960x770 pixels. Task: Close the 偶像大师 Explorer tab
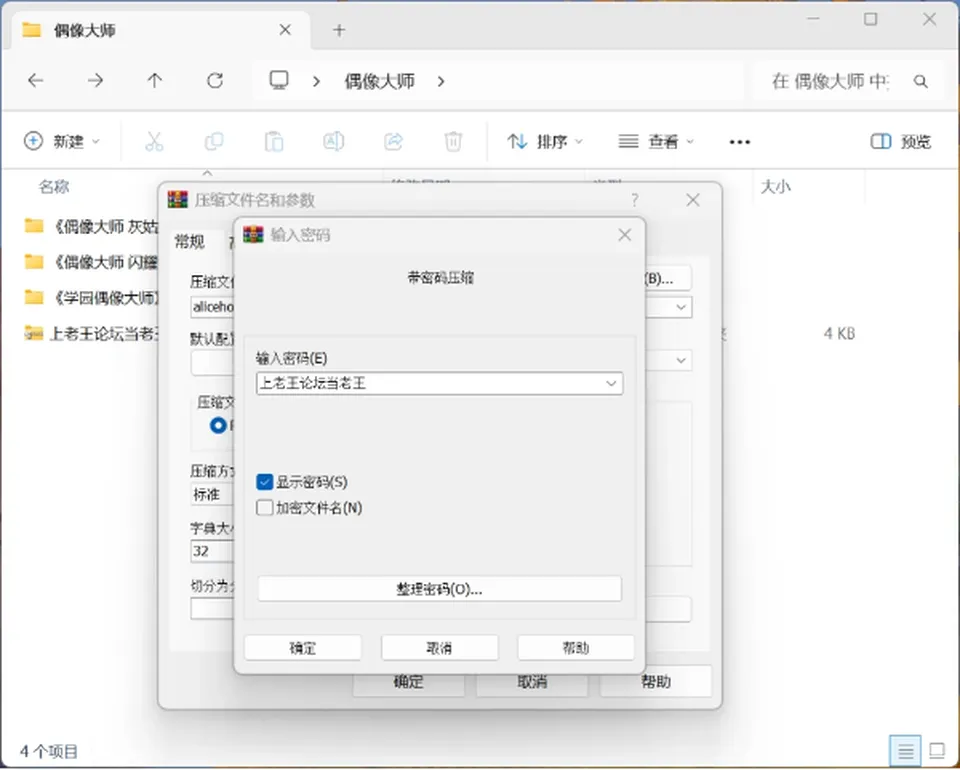(x=285, y=30)
